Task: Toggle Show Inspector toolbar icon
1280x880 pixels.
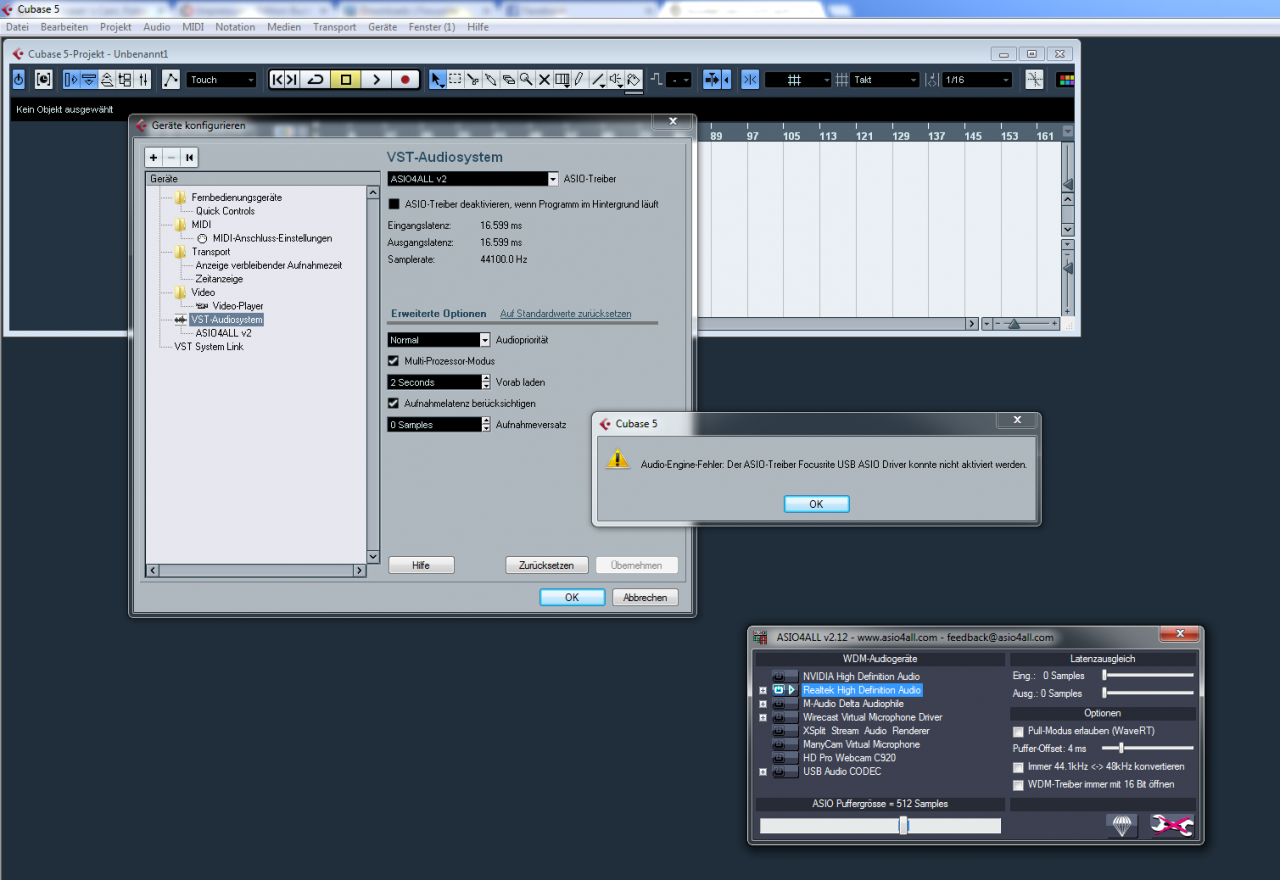Action: click(71, 79)
